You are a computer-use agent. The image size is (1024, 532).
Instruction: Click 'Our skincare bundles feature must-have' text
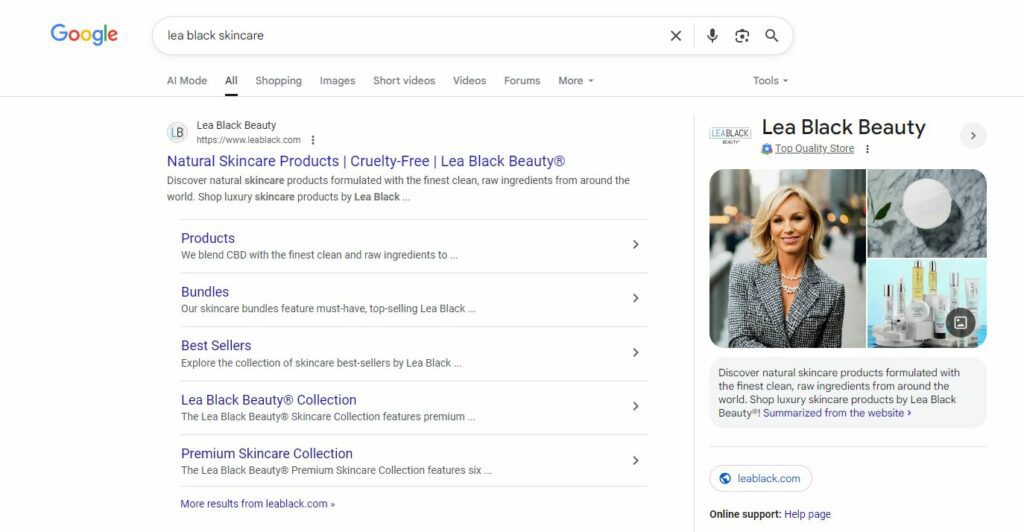328,309
